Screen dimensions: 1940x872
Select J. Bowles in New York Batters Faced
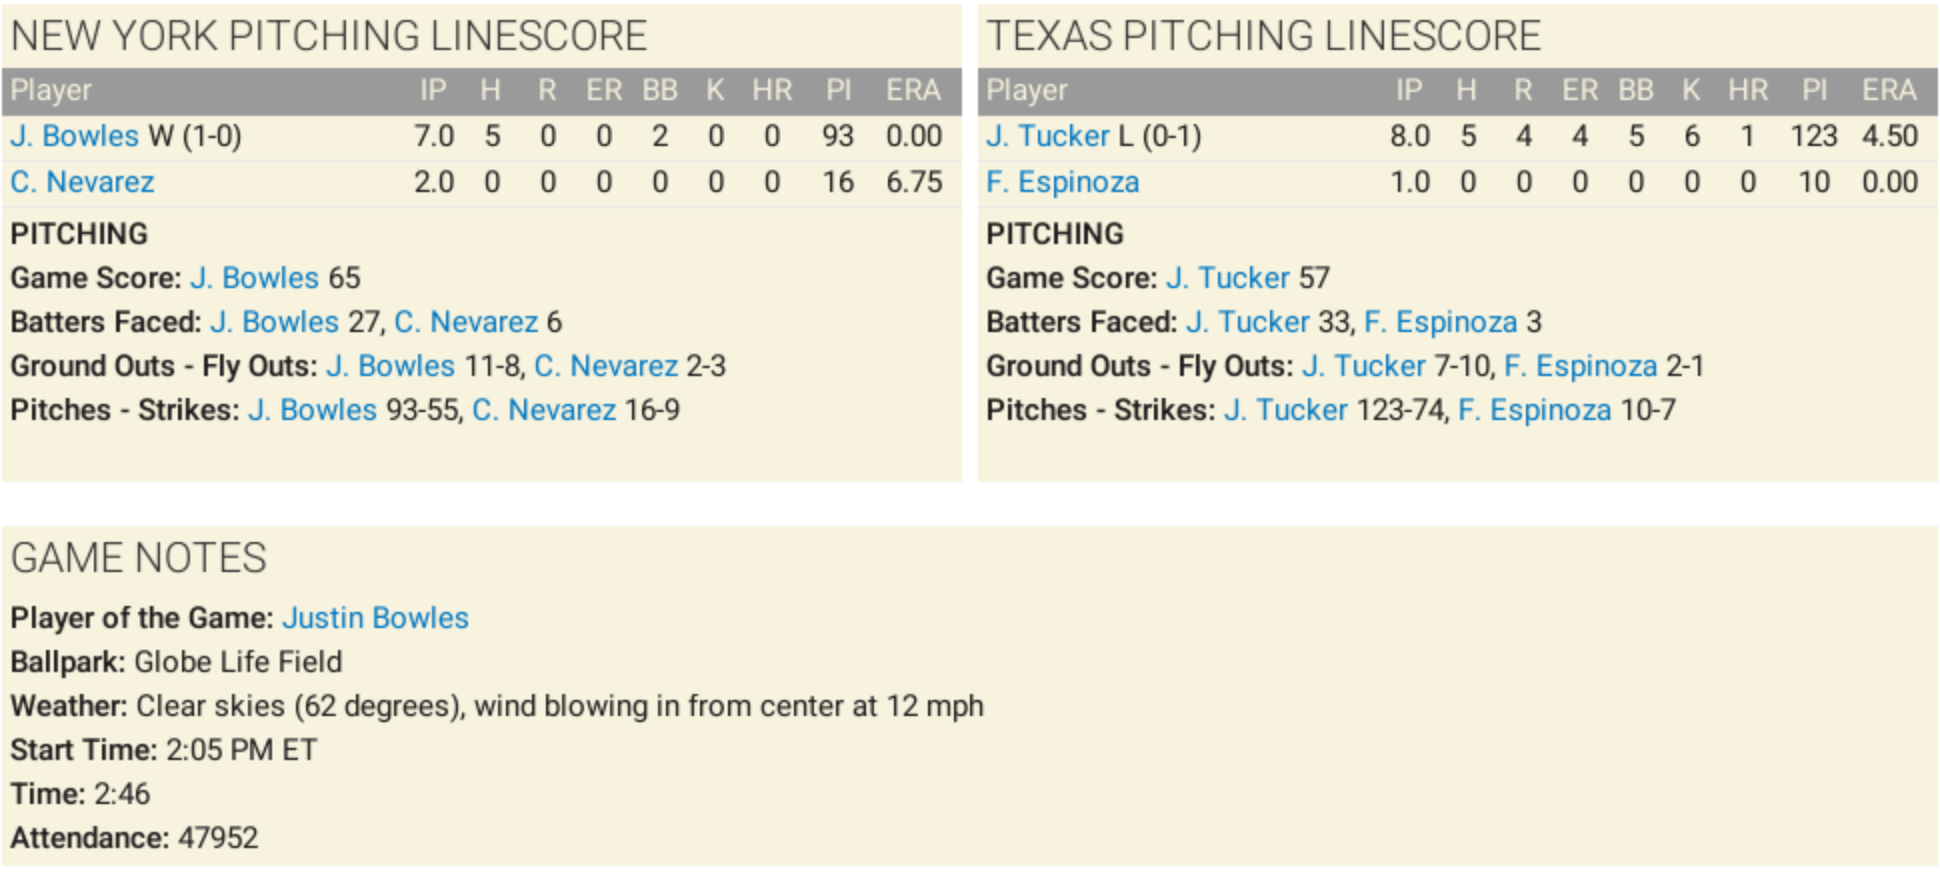pyautogui.click(x=275, y=322)
